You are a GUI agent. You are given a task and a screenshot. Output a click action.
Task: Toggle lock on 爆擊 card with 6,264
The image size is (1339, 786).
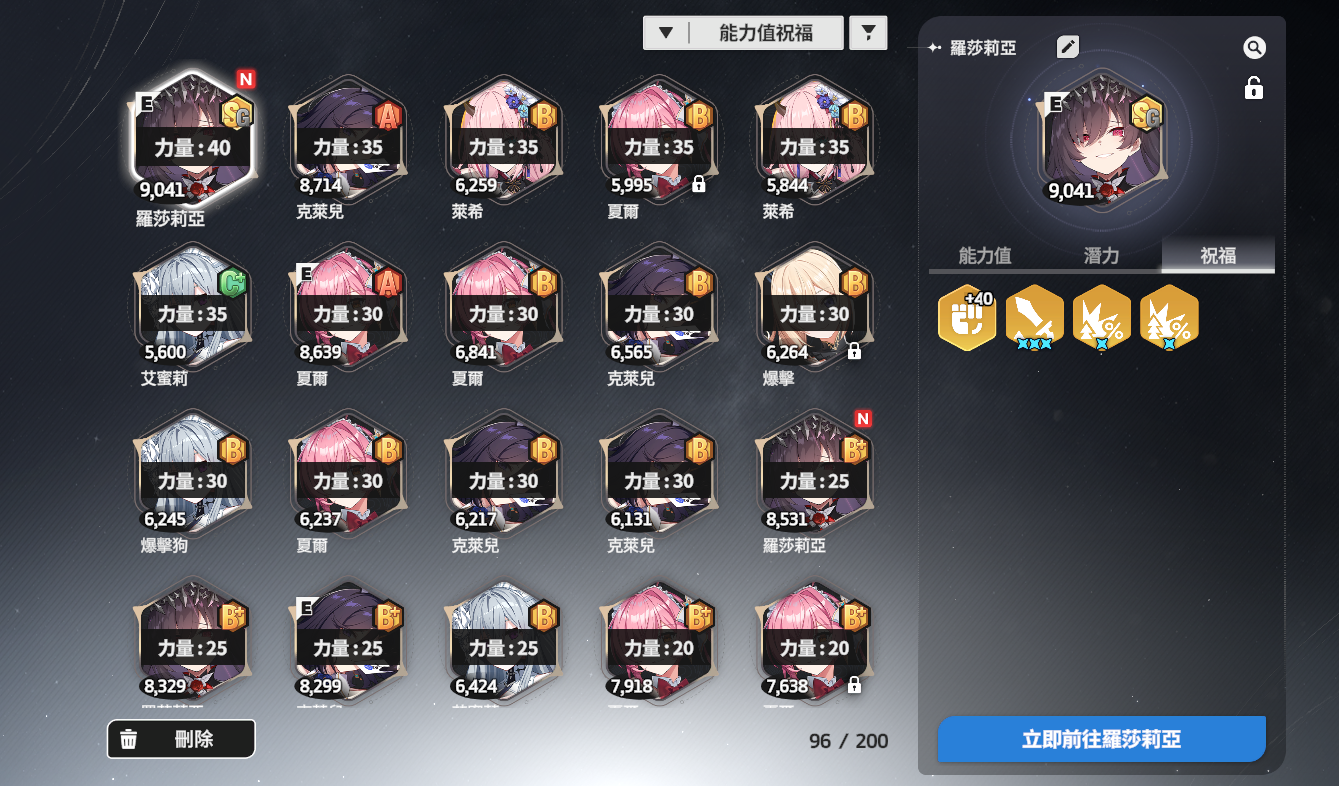point(854,351)
